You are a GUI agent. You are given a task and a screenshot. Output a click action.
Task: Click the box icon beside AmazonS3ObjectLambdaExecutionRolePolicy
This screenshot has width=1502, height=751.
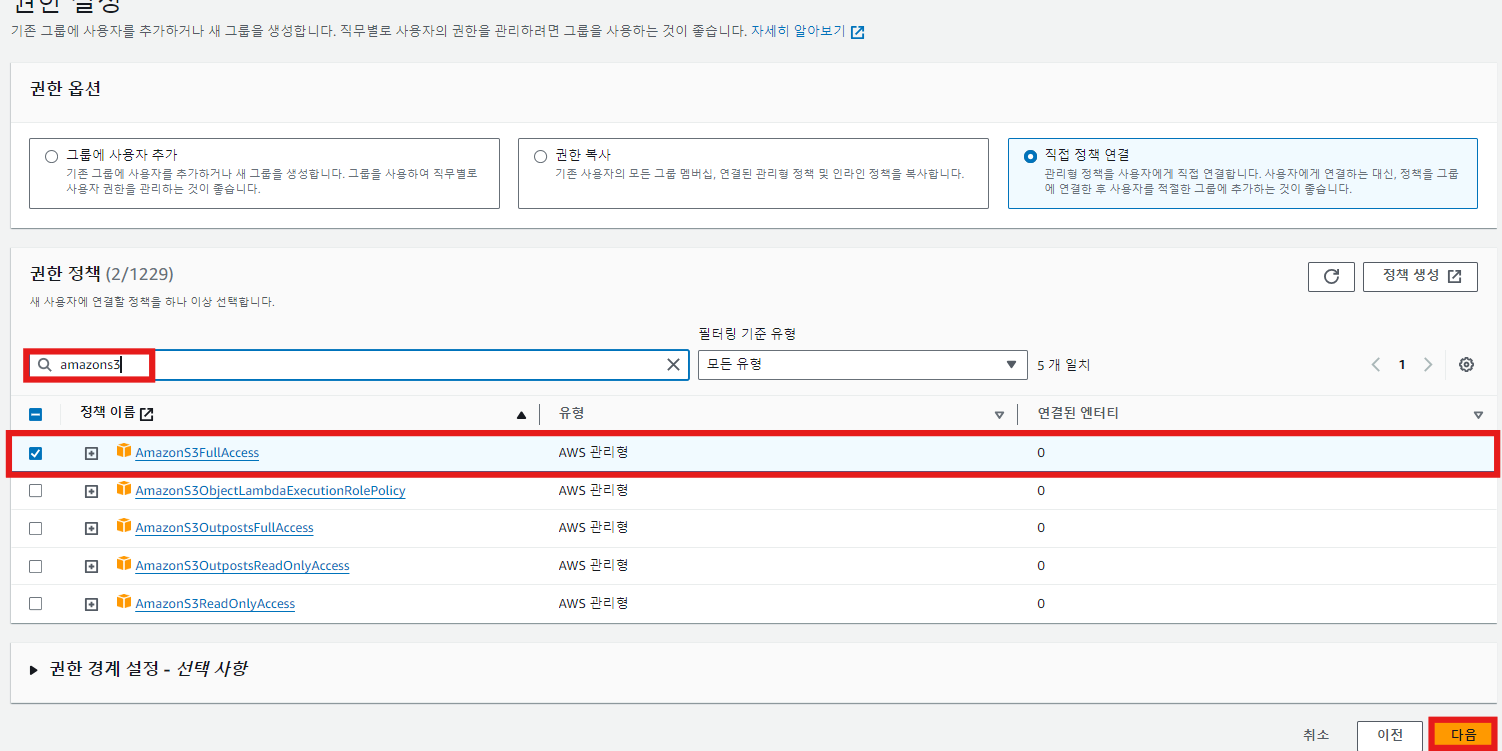tap(124, 489)
